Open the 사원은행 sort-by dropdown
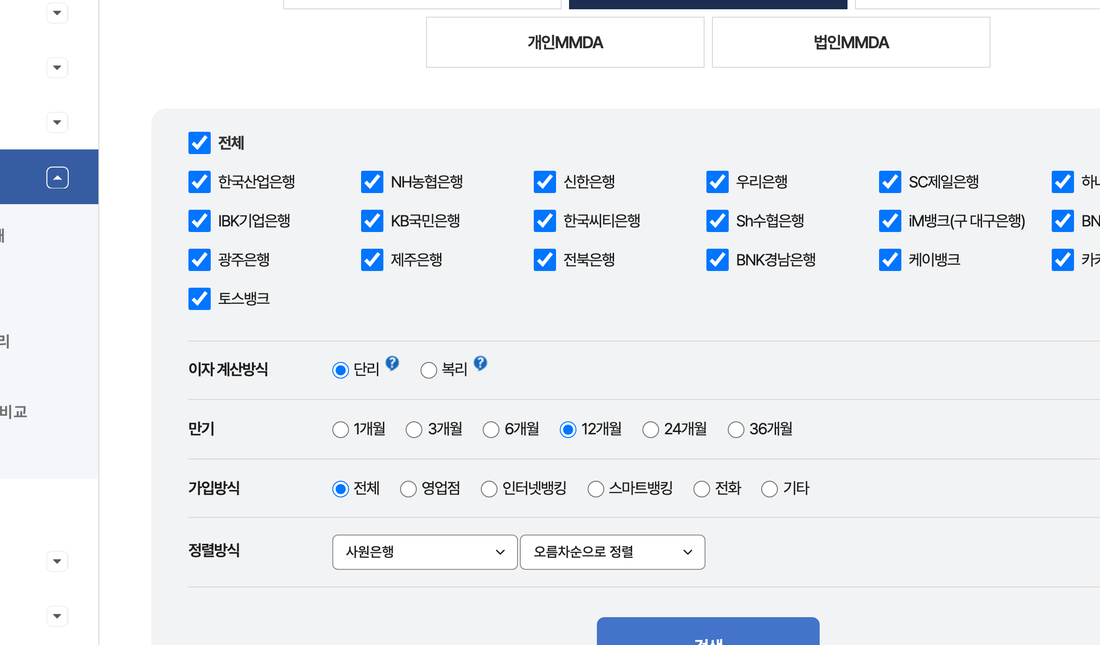The height and width of the screenshot is (645, 1100). pos(425,552)
